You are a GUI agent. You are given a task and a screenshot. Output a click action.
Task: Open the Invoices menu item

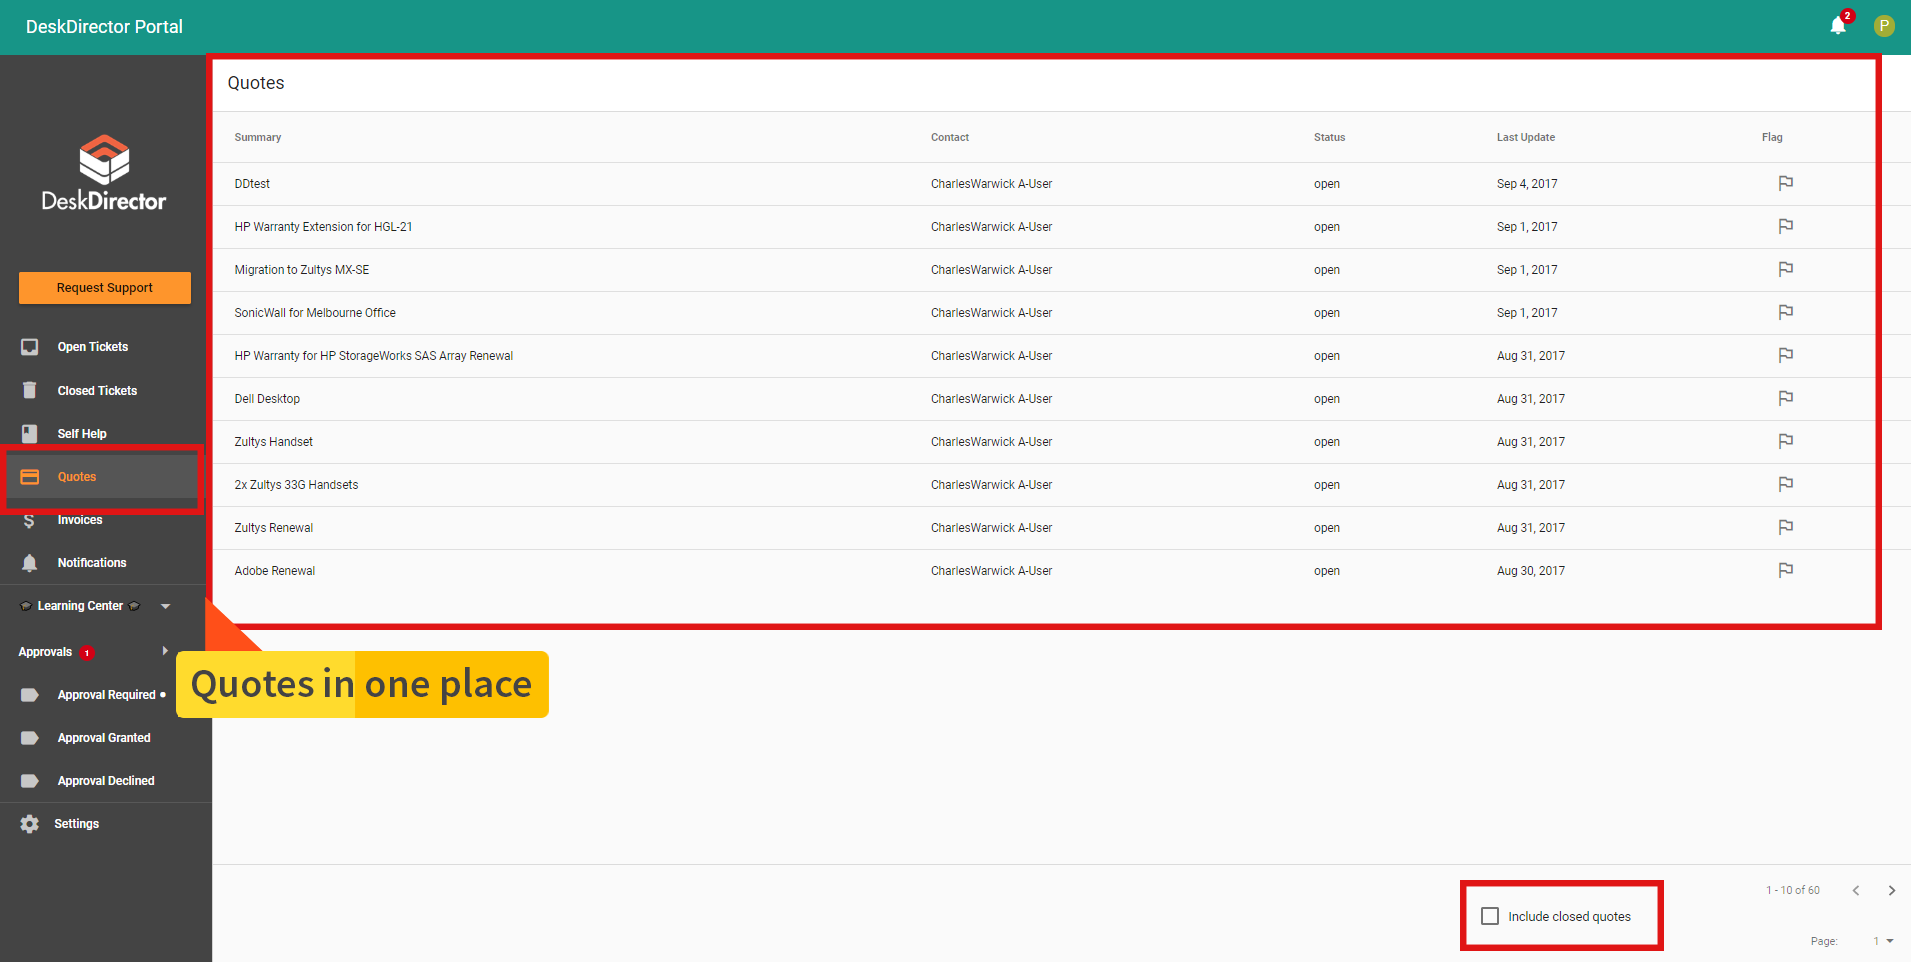[106, 520]
